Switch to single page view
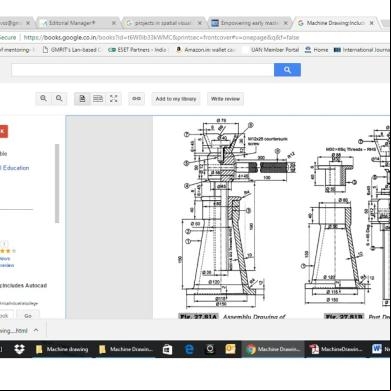This screenshot has height=391, width=391. tap(82, 99)
